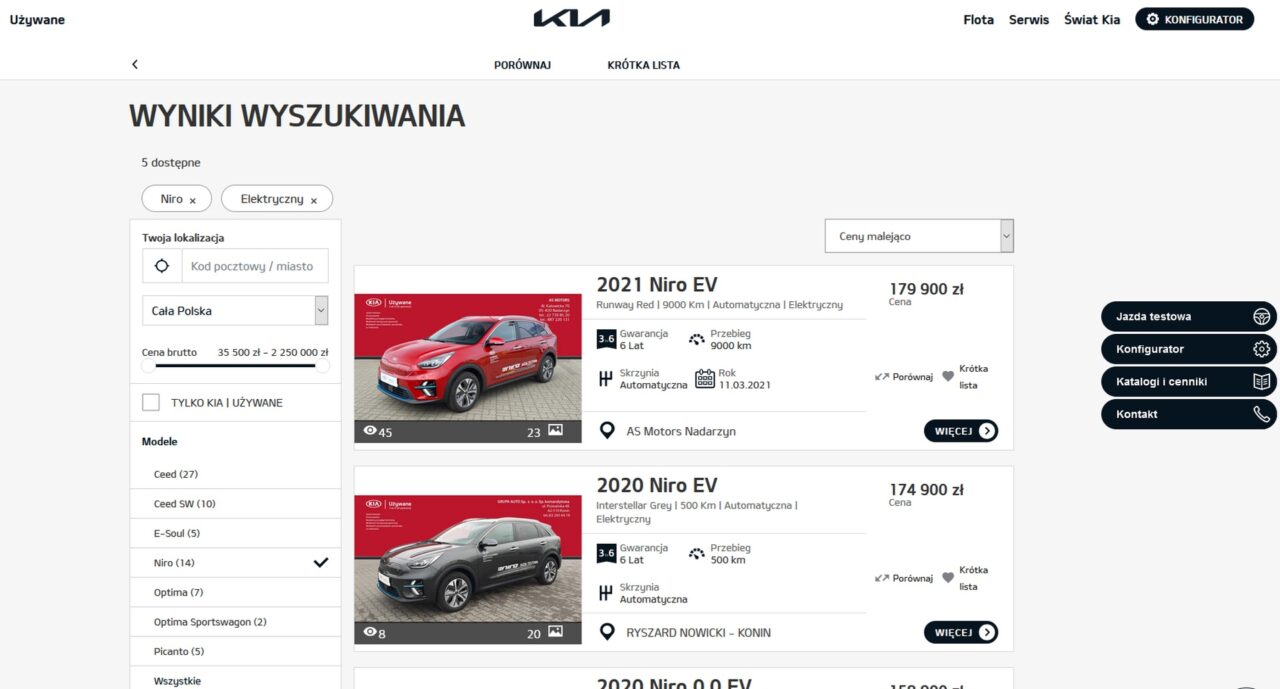Click views eye icon on grey Niro
Screen dimensions: 1280x689
click(370, 632)
